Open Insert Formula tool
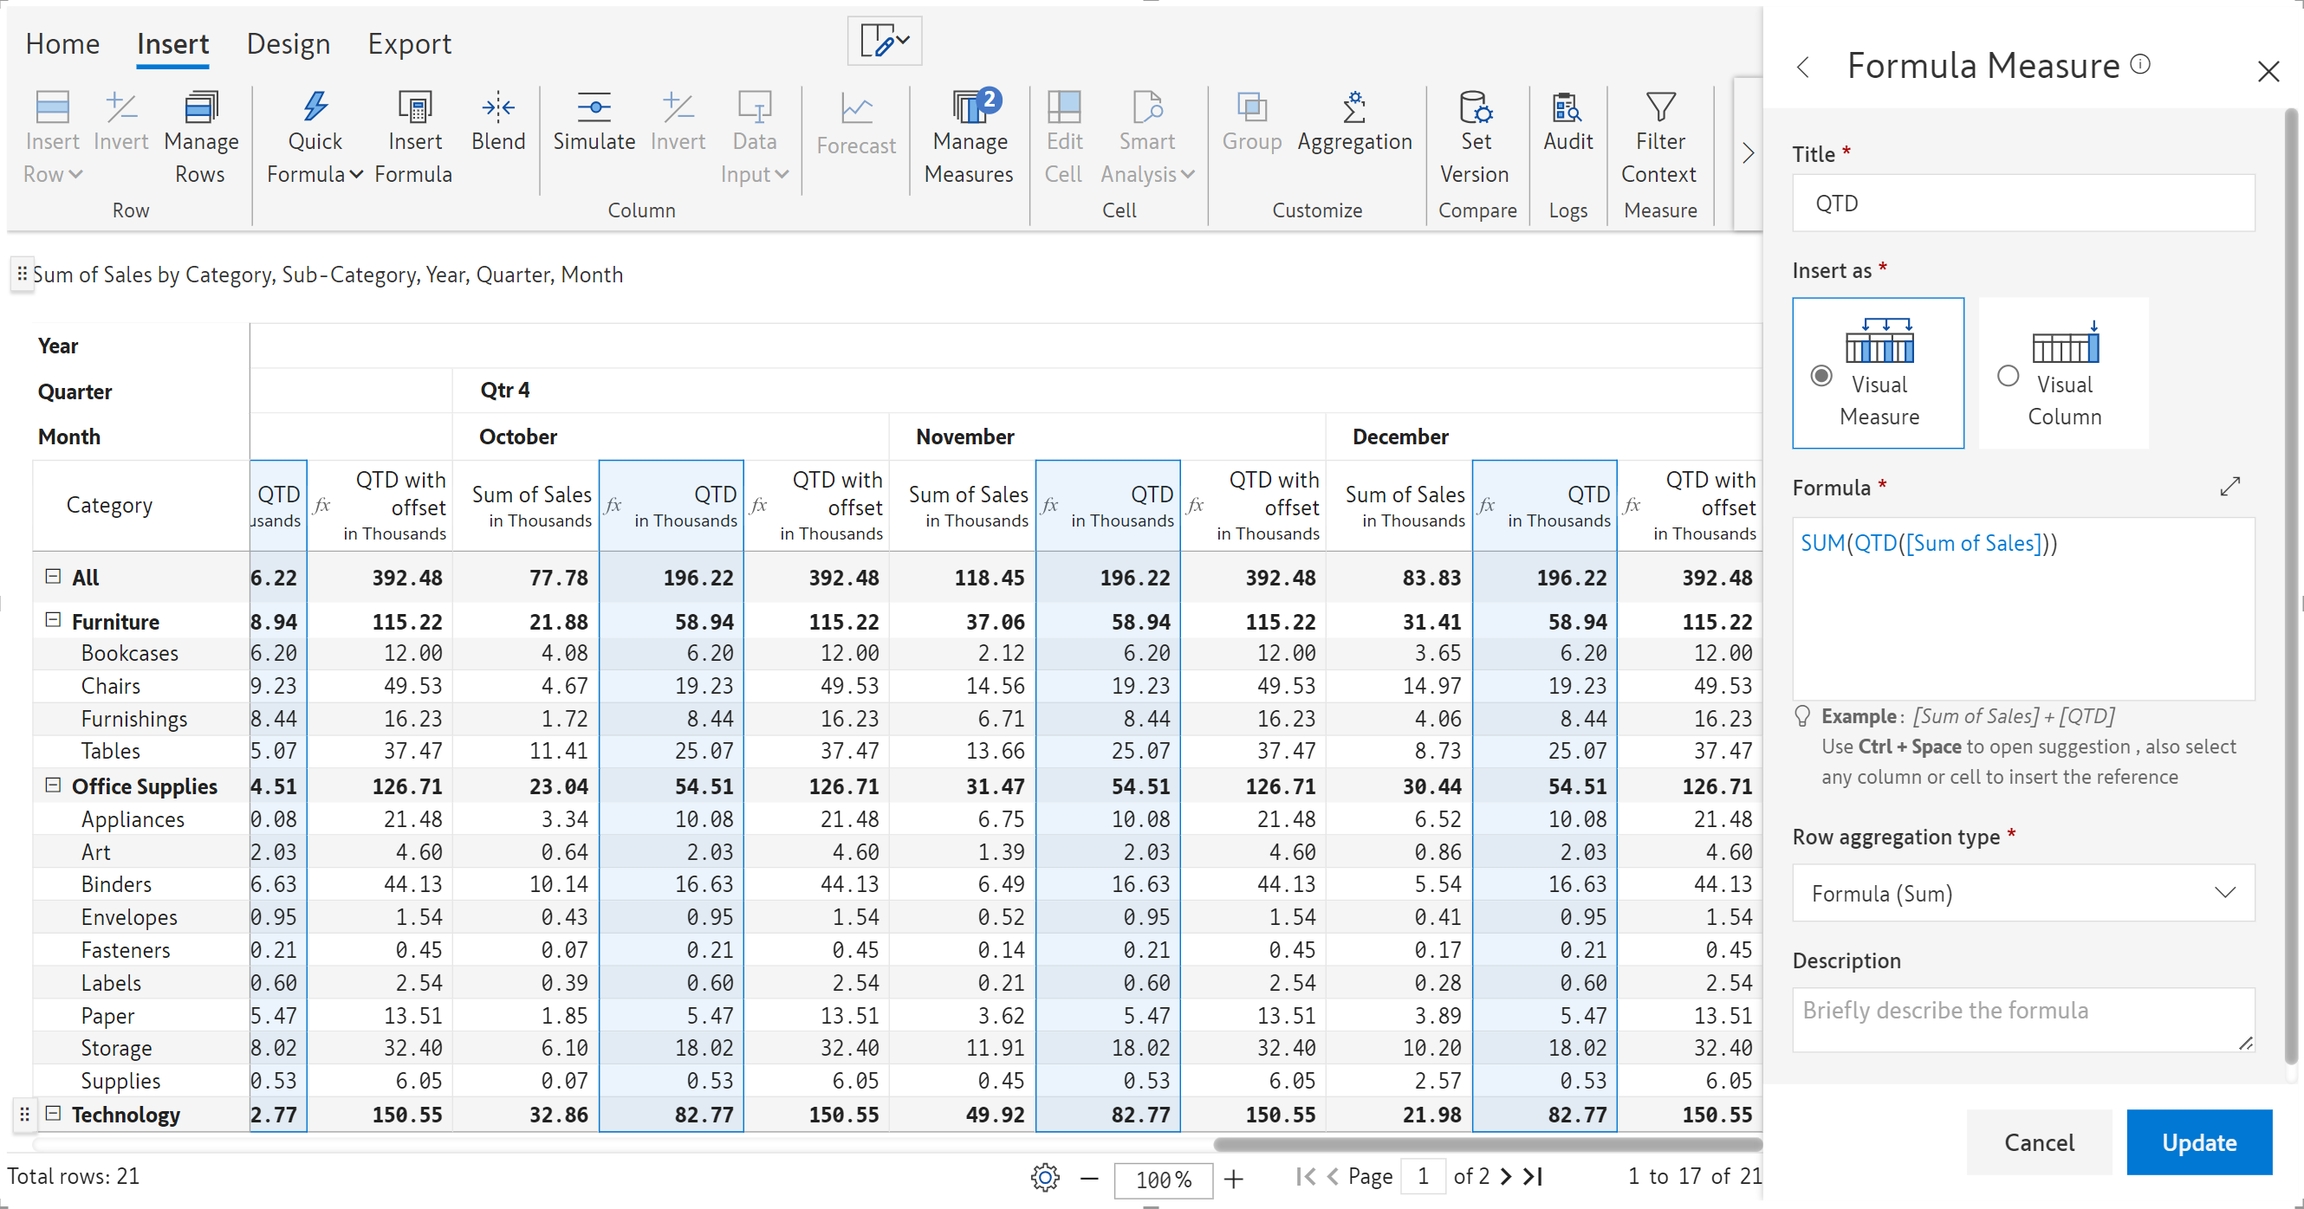The image size is (2304, 1209). tap(414, 107)
